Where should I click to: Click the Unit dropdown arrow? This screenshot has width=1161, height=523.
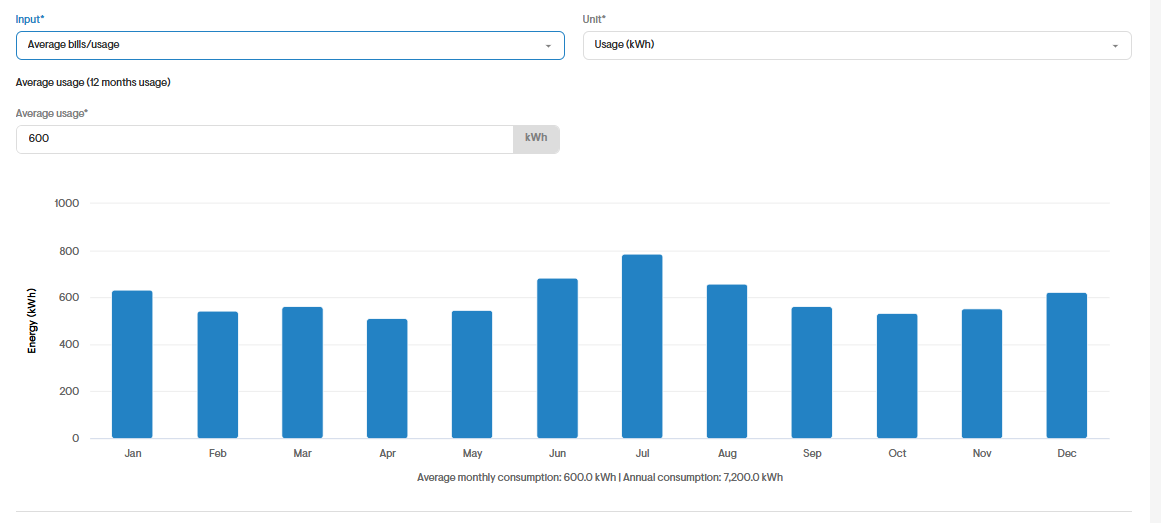[x=1115, y=46]
